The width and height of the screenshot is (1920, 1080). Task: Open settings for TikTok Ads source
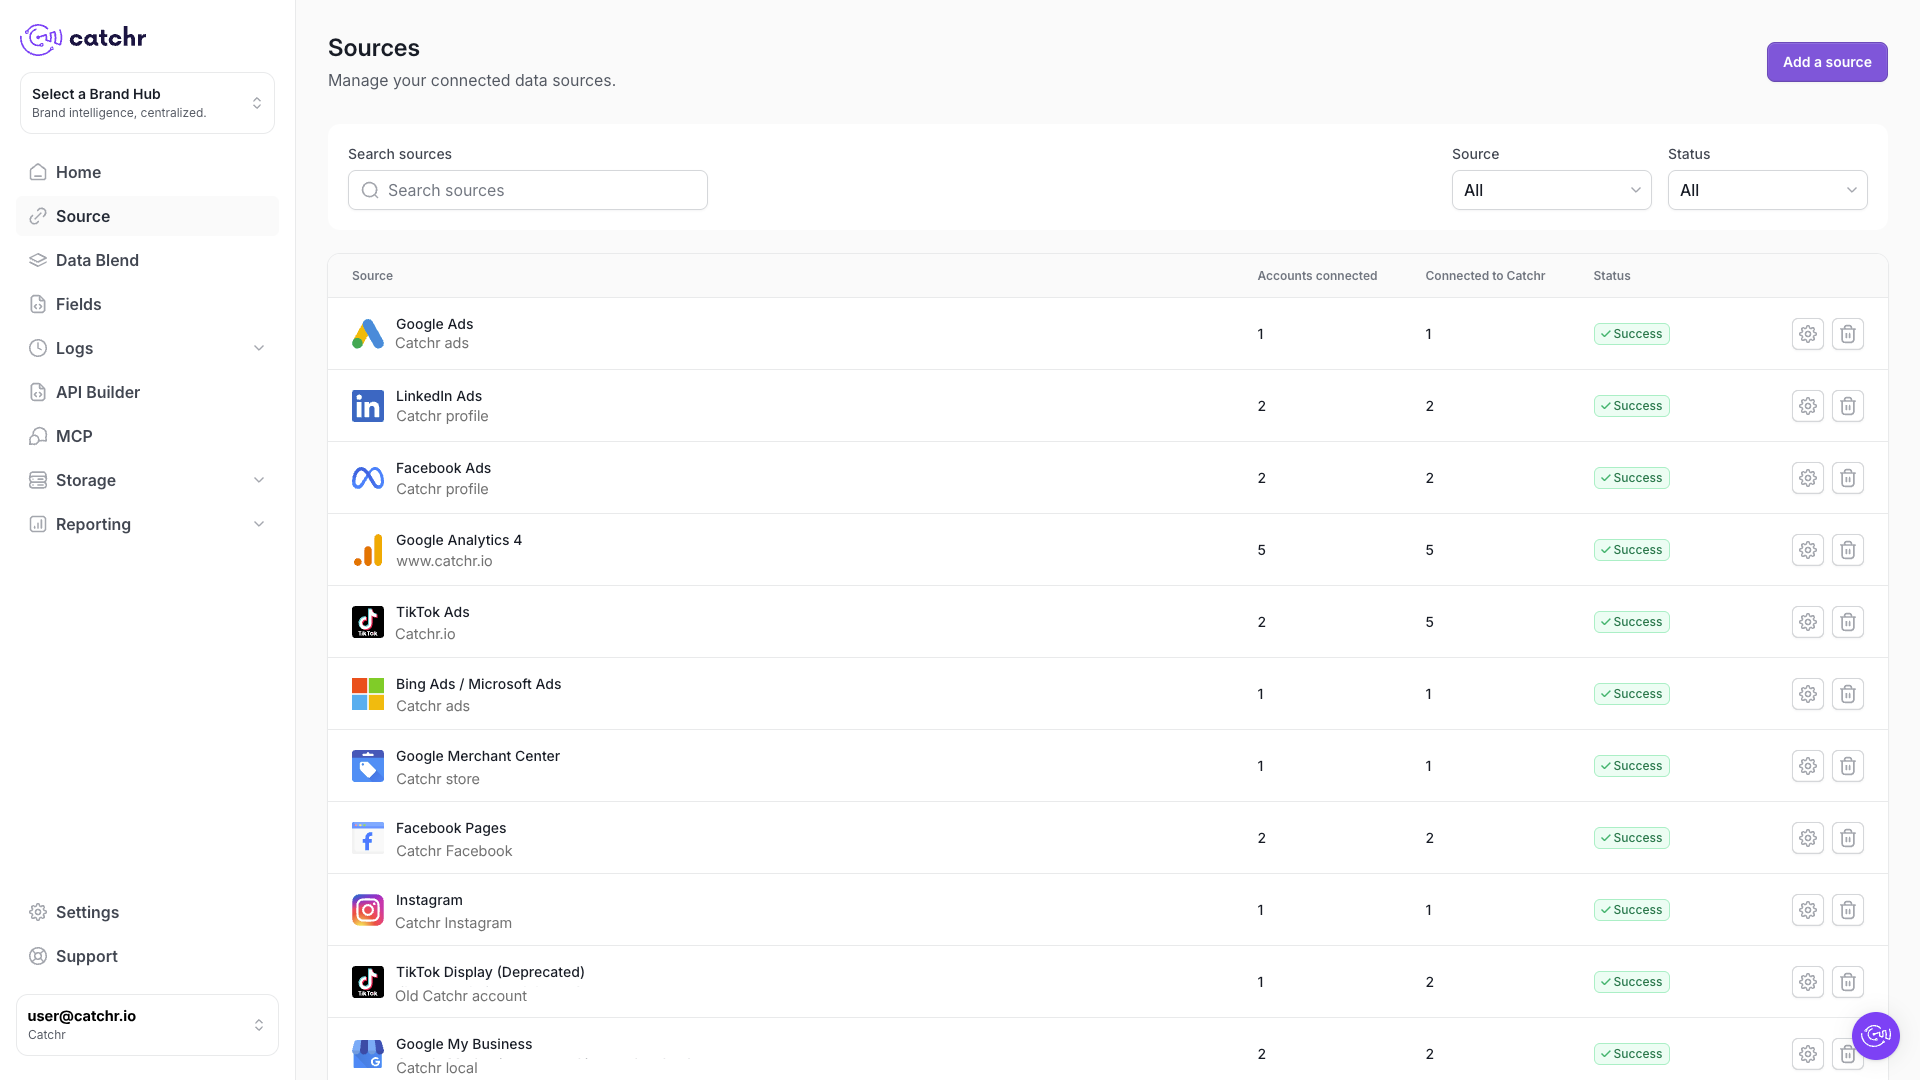[x=1808, y=622]
